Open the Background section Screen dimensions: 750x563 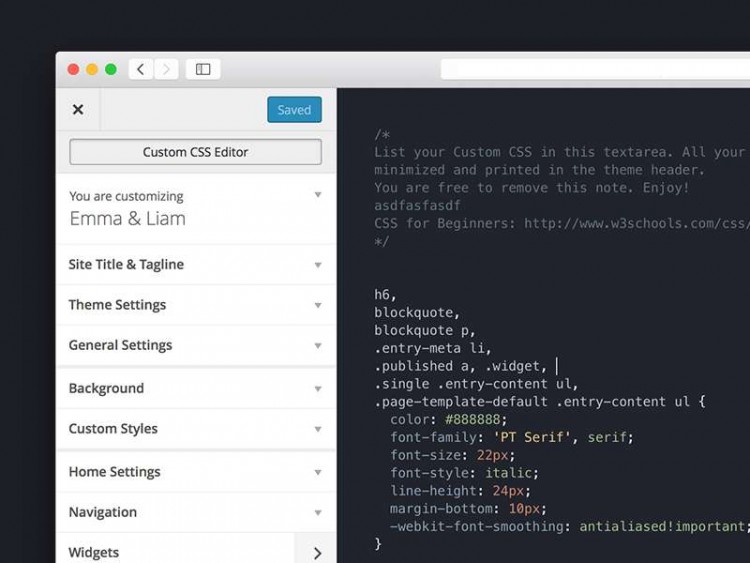tap(106, 388)
